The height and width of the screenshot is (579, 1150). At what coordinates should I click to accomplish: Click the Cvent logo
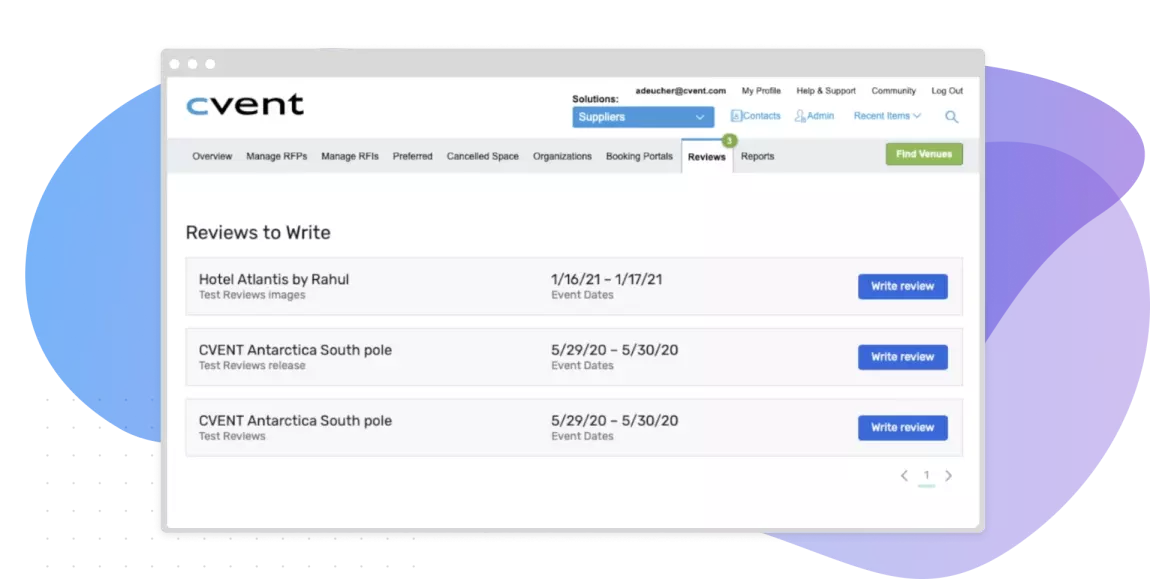click(x=244, y=104)
